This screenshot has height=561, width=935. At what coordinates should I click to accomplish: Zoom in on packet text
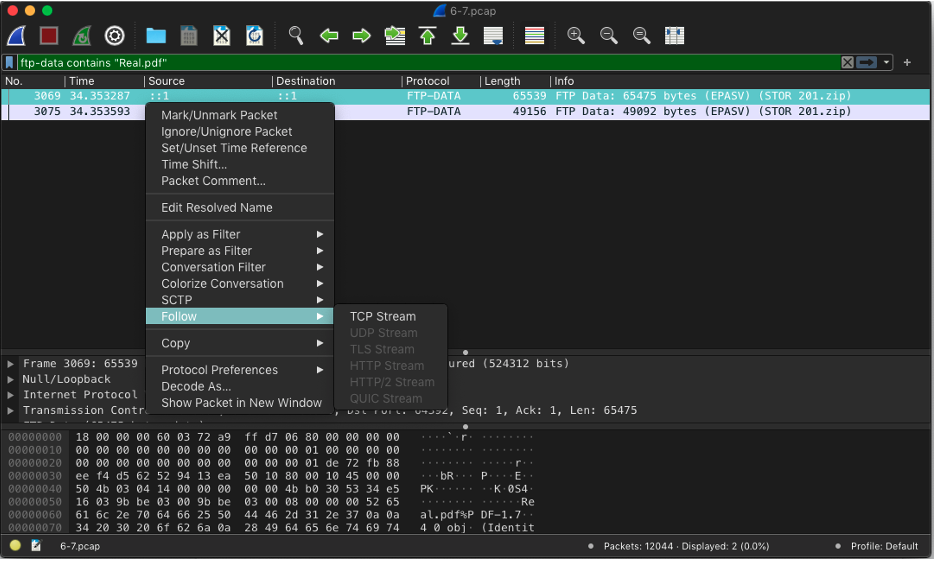[x=575, y=36]
